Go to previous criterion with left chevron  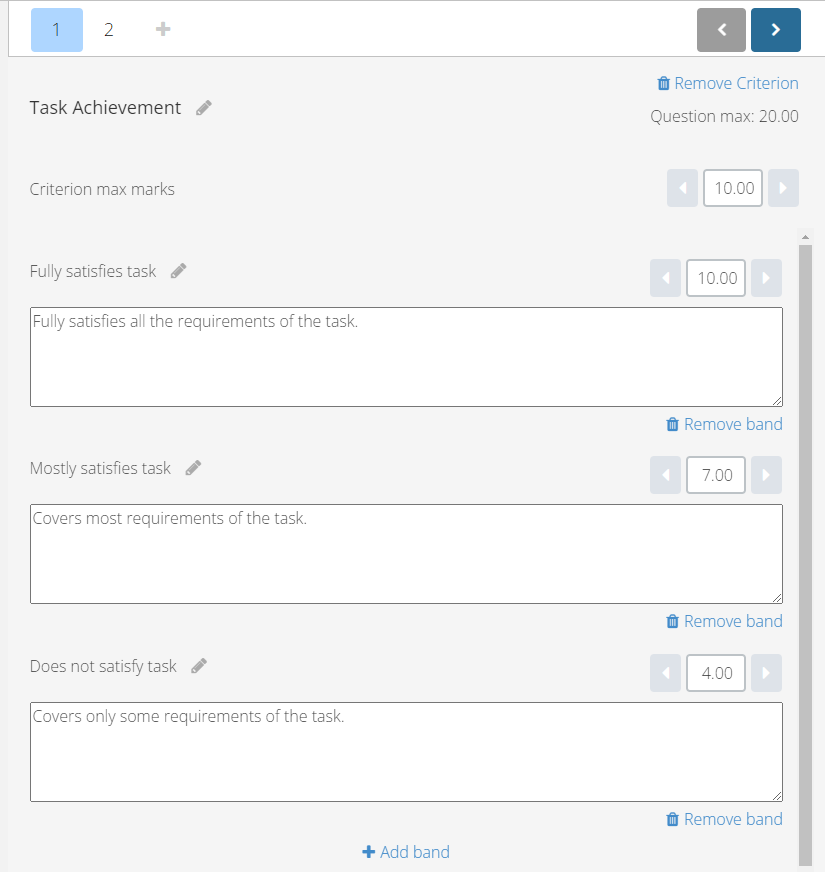pos(721,29)
